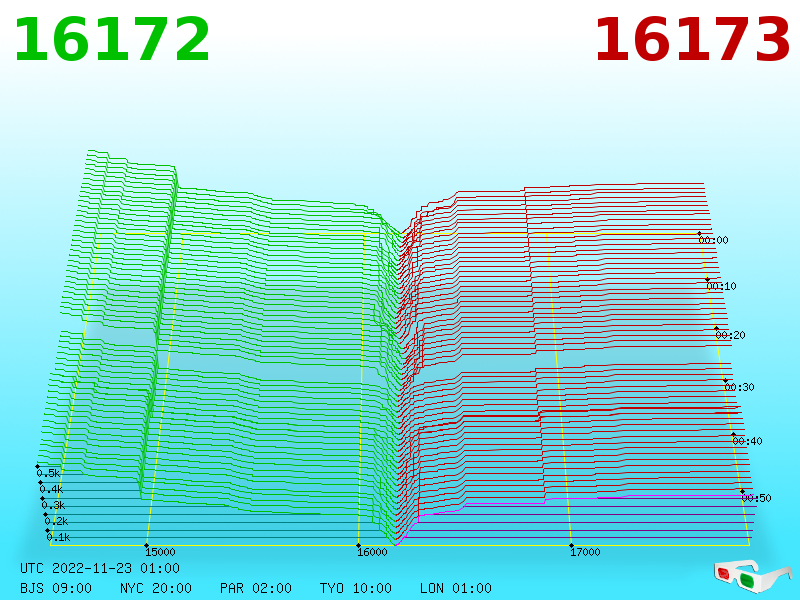Image resolution: width=800 pixels, height=600 pixels.
Task: Click the PAR 02:00 clock
Action: point(256,588)
